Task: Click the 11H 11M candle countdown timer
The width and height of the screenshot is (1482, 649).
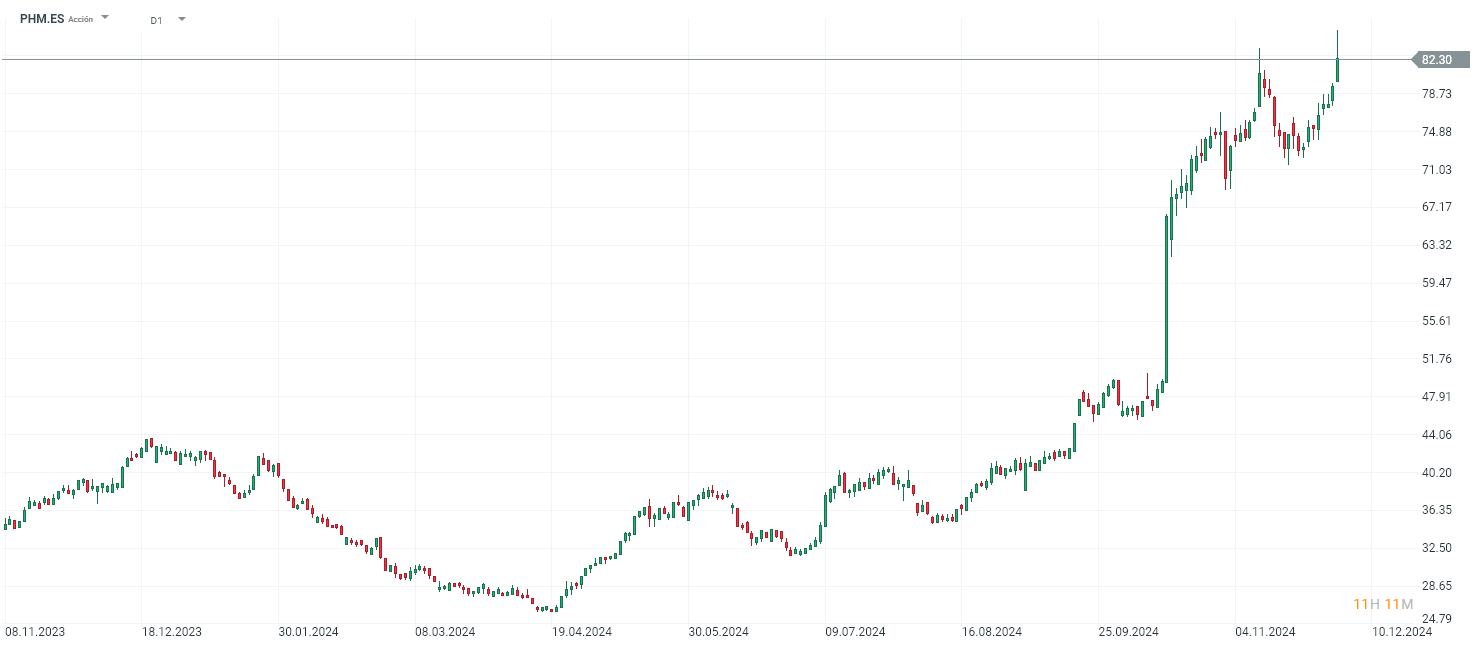Action: pyautogui.click(x=1383, y=604)
